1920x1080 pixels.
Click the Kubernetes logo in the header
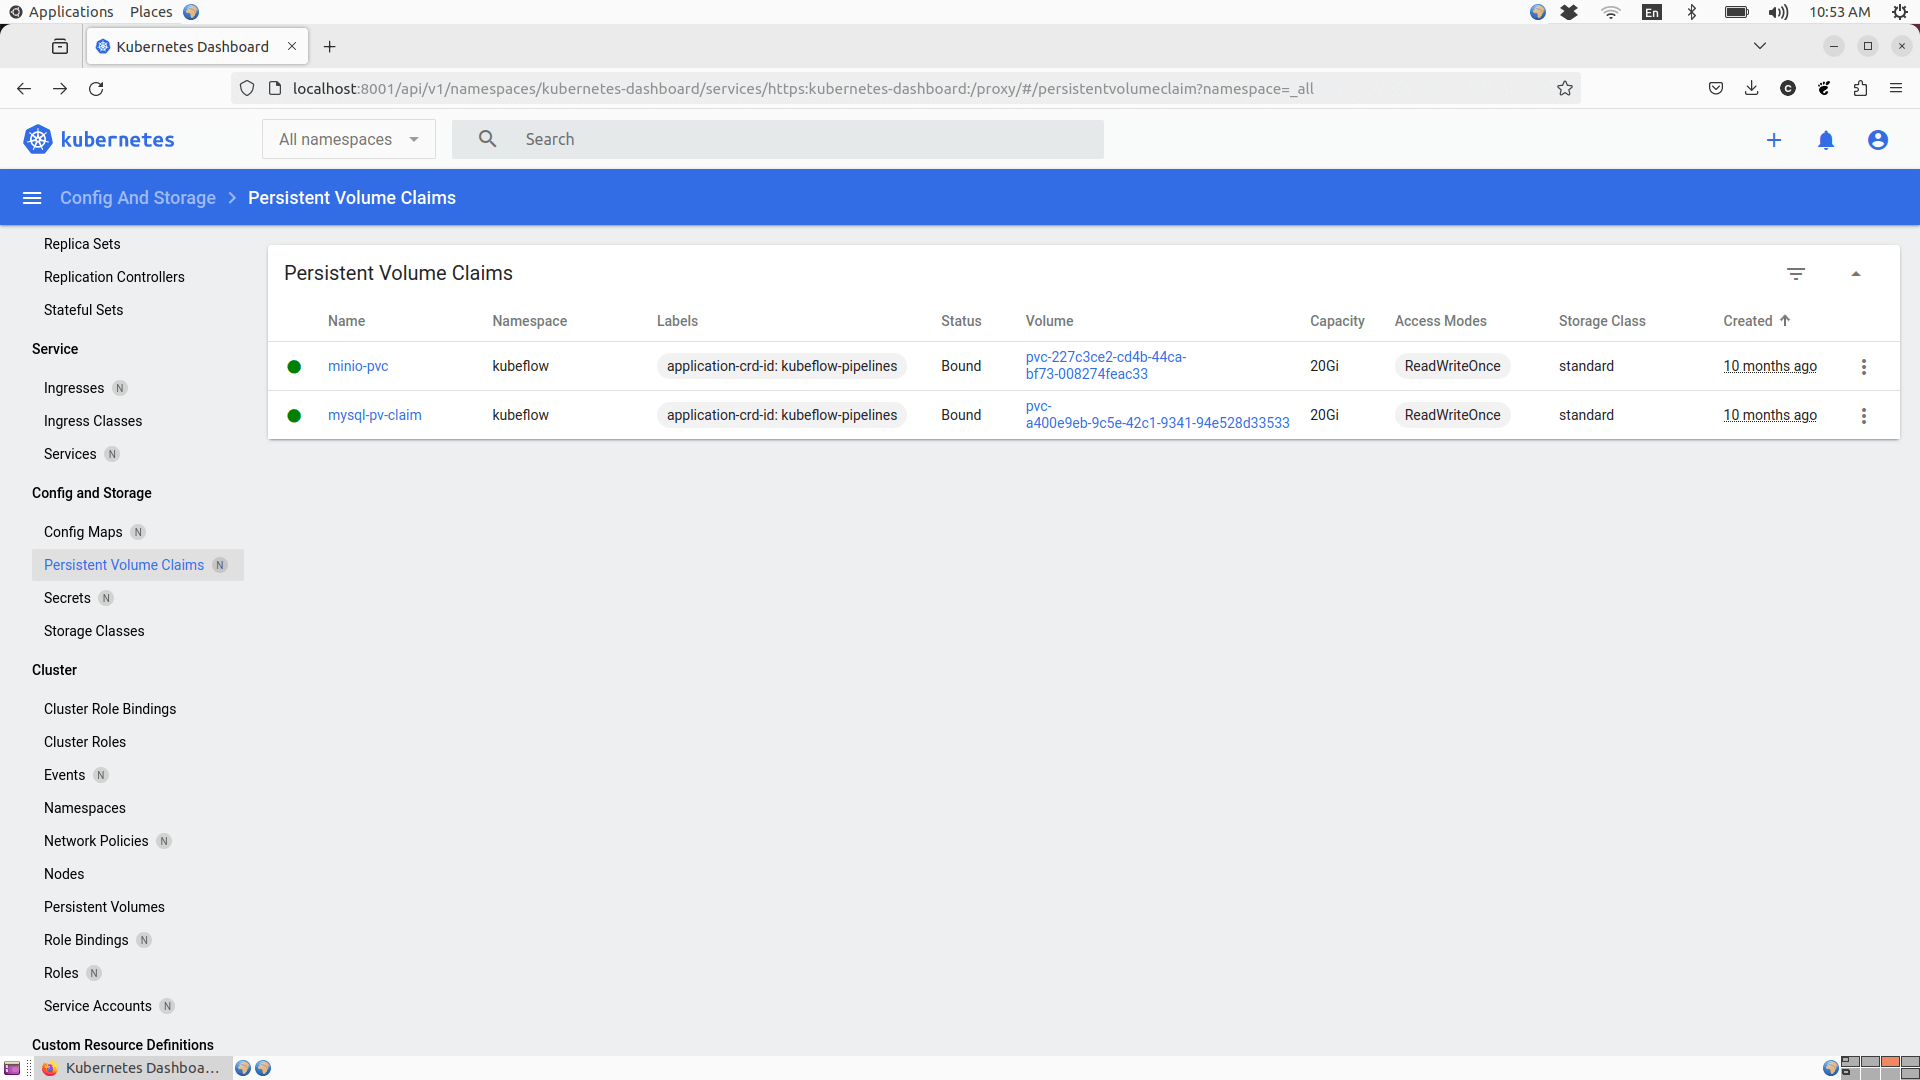[37, 139]
